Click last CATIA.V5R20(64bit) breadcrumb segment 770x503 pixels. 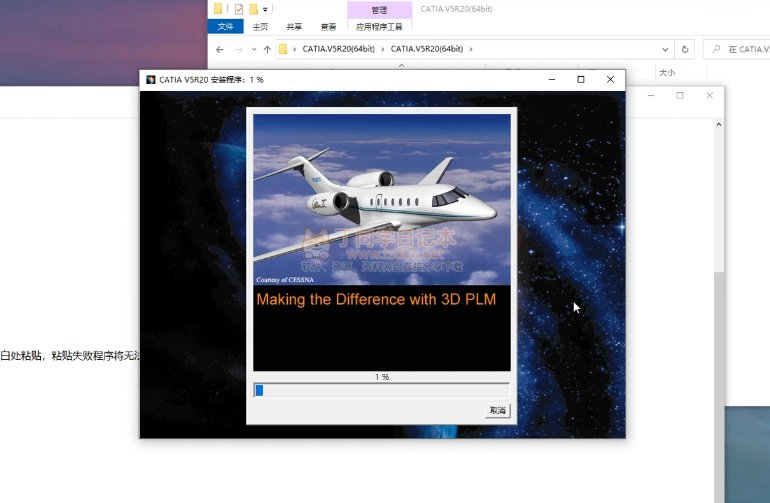(x=427, y=49)
